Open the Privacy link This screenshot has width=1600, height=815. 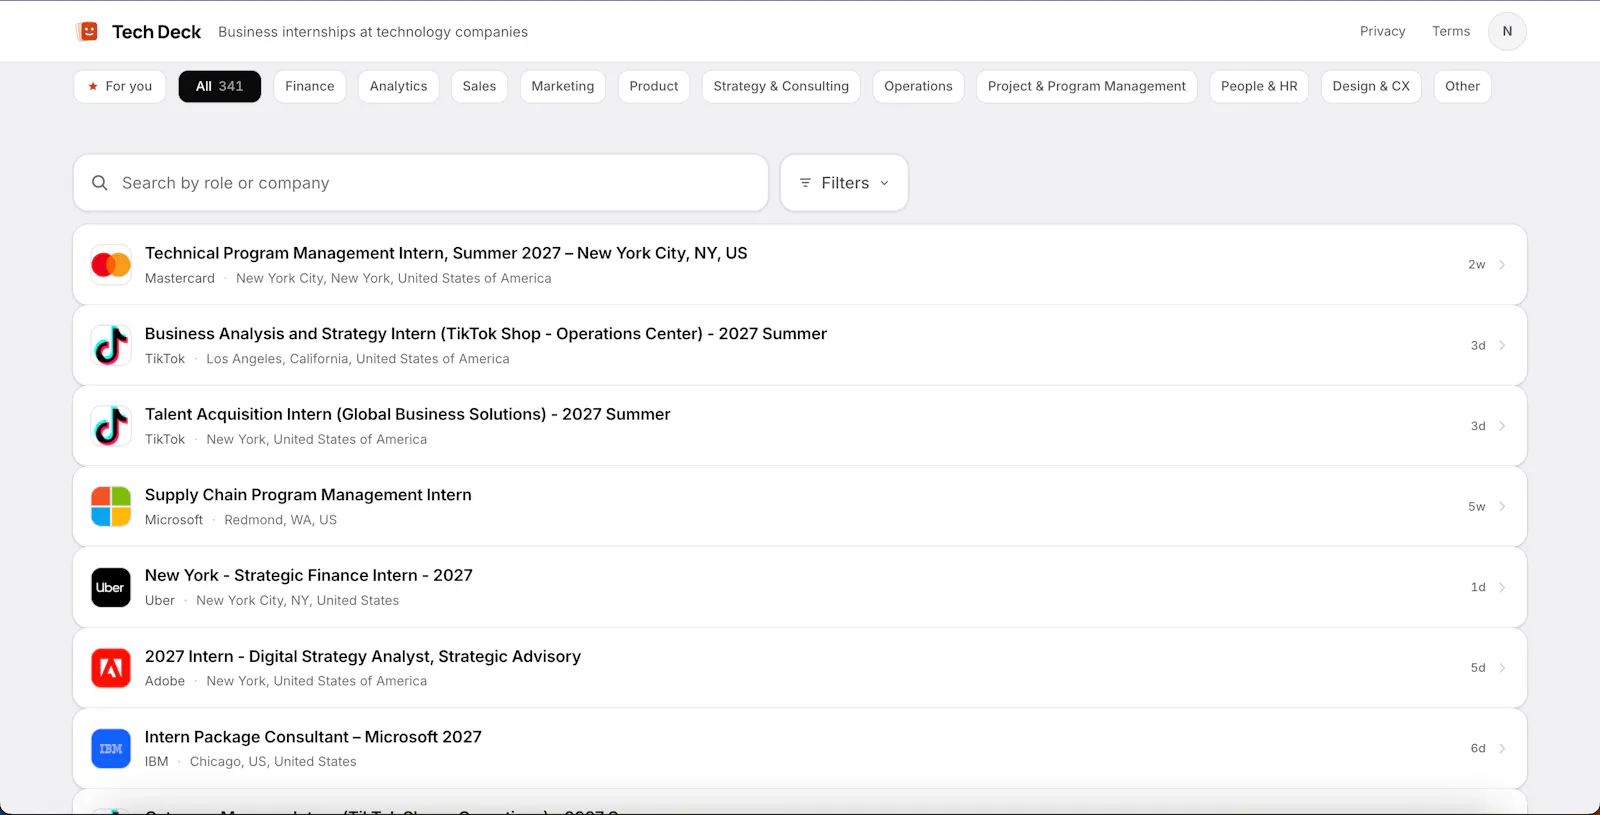pyautogui.click(x=1383, y=31)
